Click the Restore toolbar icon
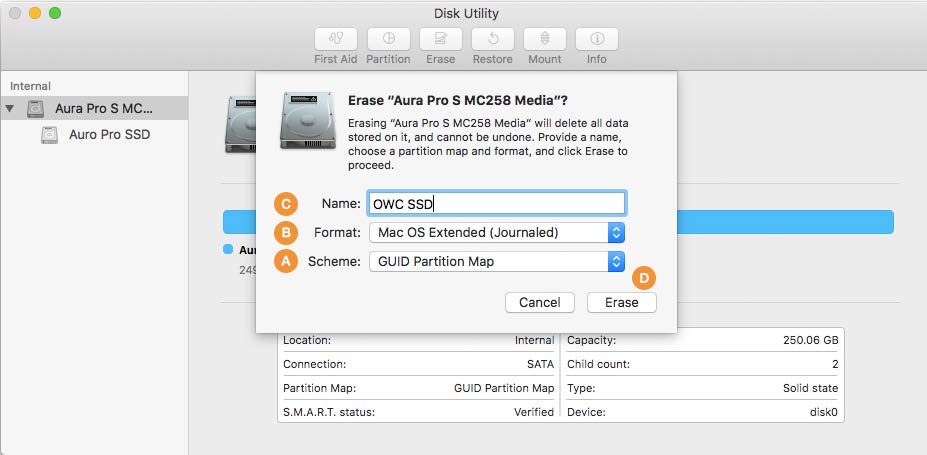 [492, 39]
